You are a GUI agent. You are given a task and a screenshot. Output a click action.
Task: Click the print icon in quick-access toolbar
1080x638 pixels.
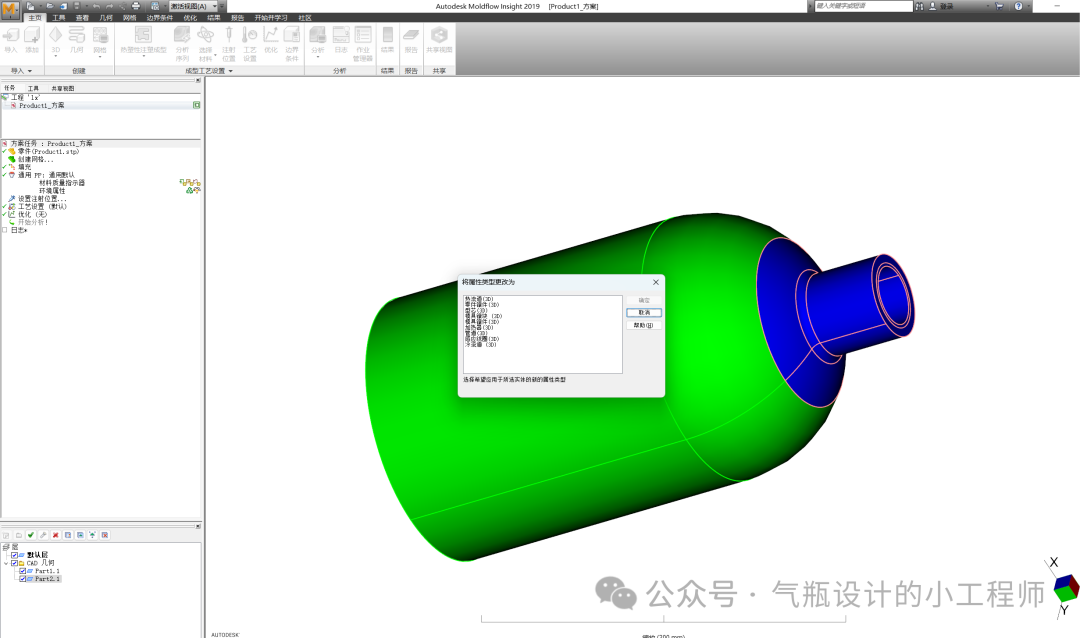point(136,6)
